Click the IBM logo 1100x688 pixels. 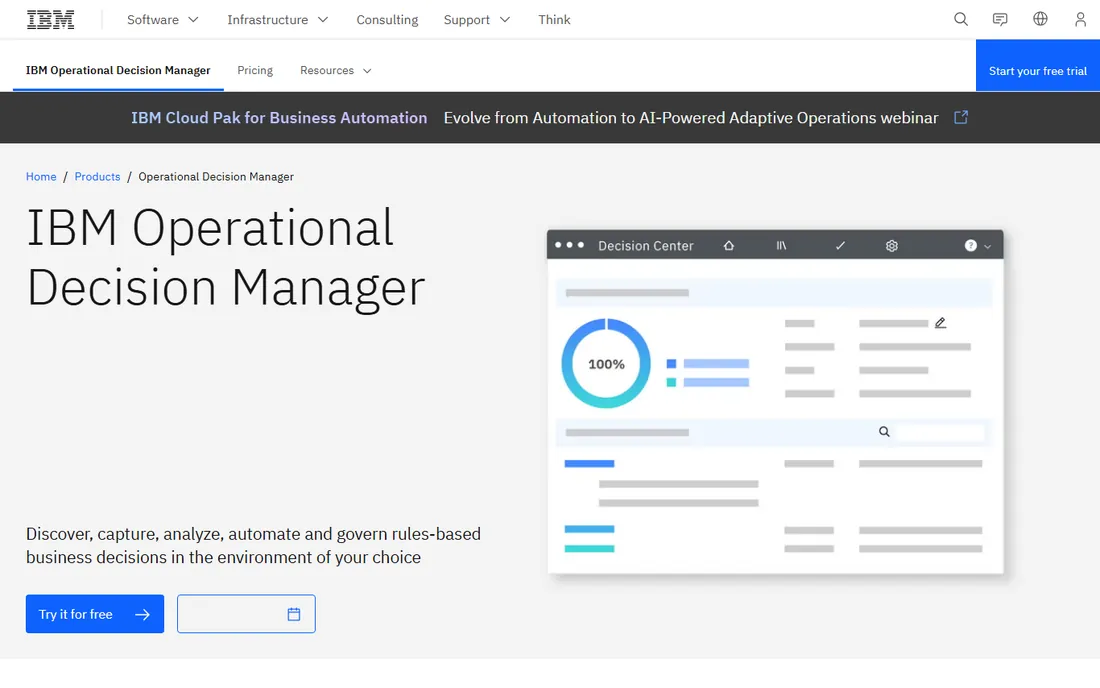51,20
